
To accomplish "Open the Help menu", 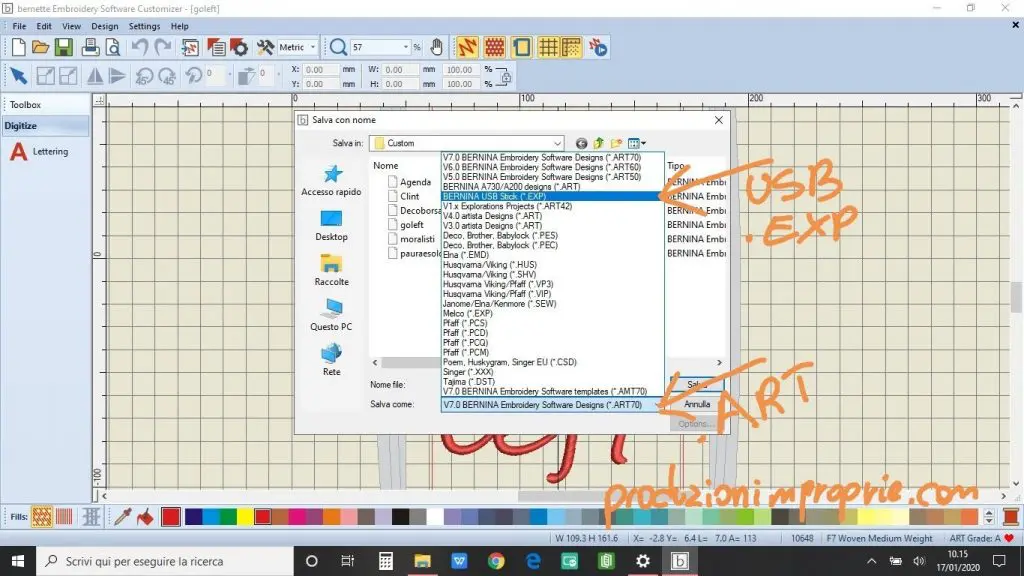I will pos(180,26).
